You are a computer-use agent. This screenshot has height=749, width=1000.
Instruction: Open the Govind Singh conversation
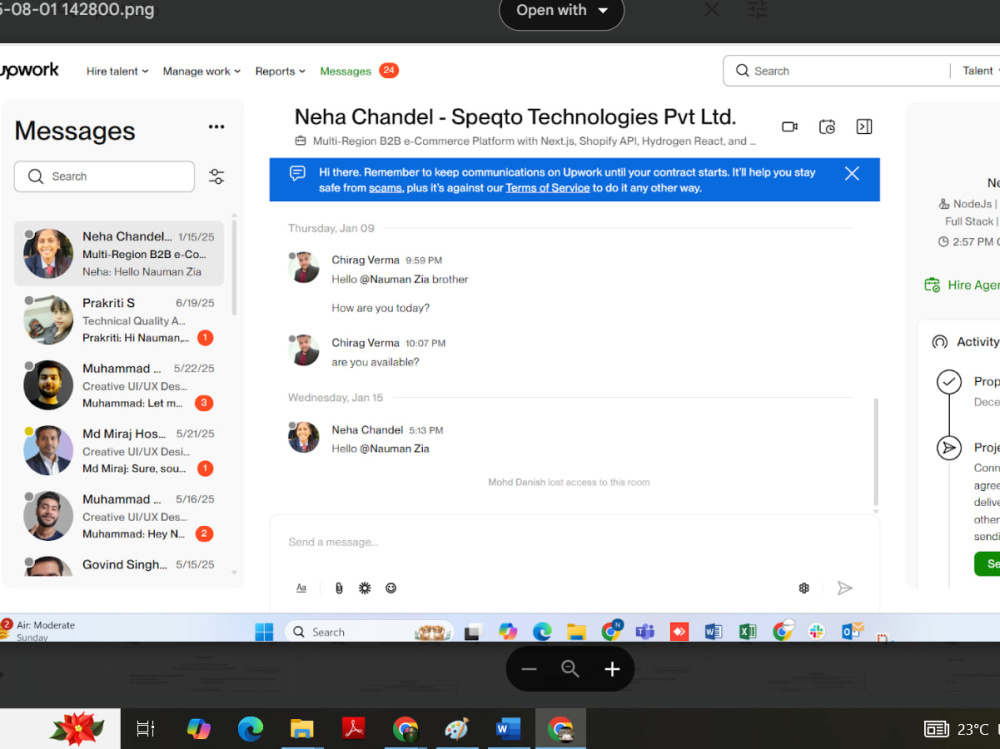coord(119,565)
